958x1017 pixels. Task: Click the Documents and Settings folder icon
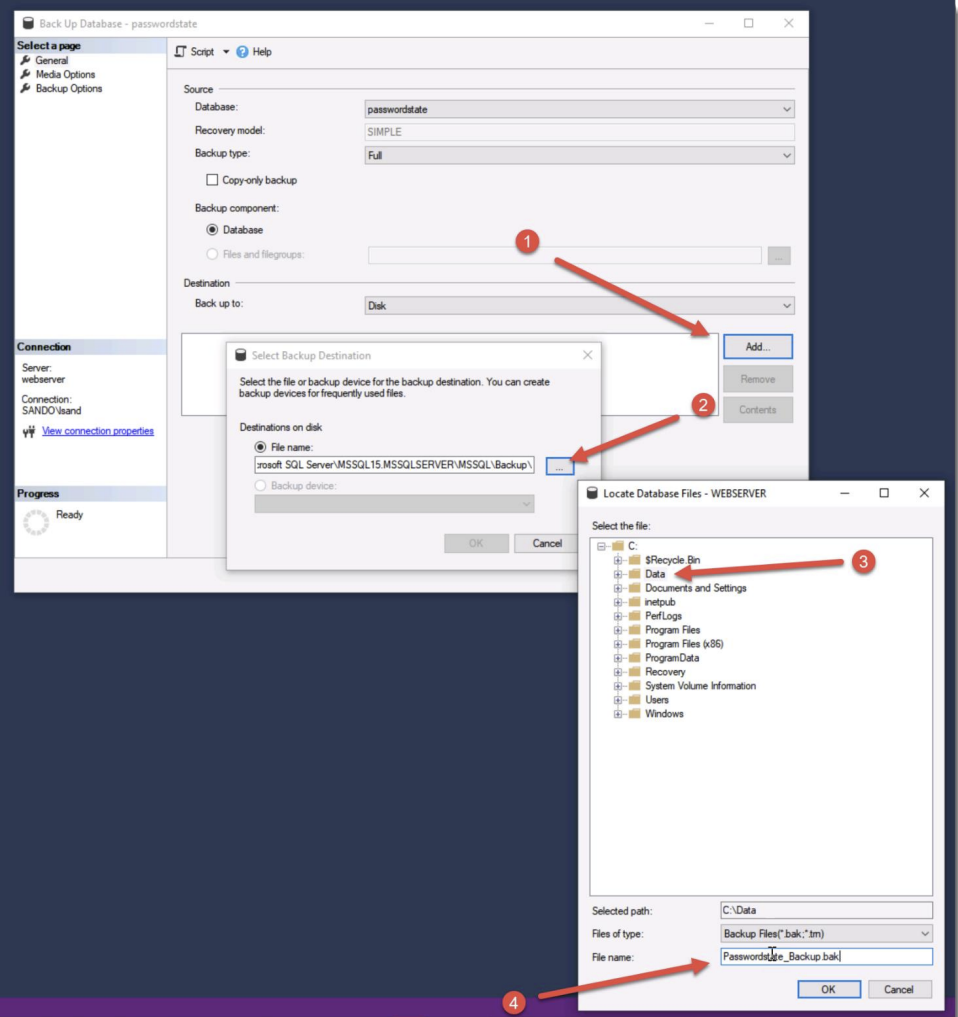pyautogui.click(x=634, y=588)
